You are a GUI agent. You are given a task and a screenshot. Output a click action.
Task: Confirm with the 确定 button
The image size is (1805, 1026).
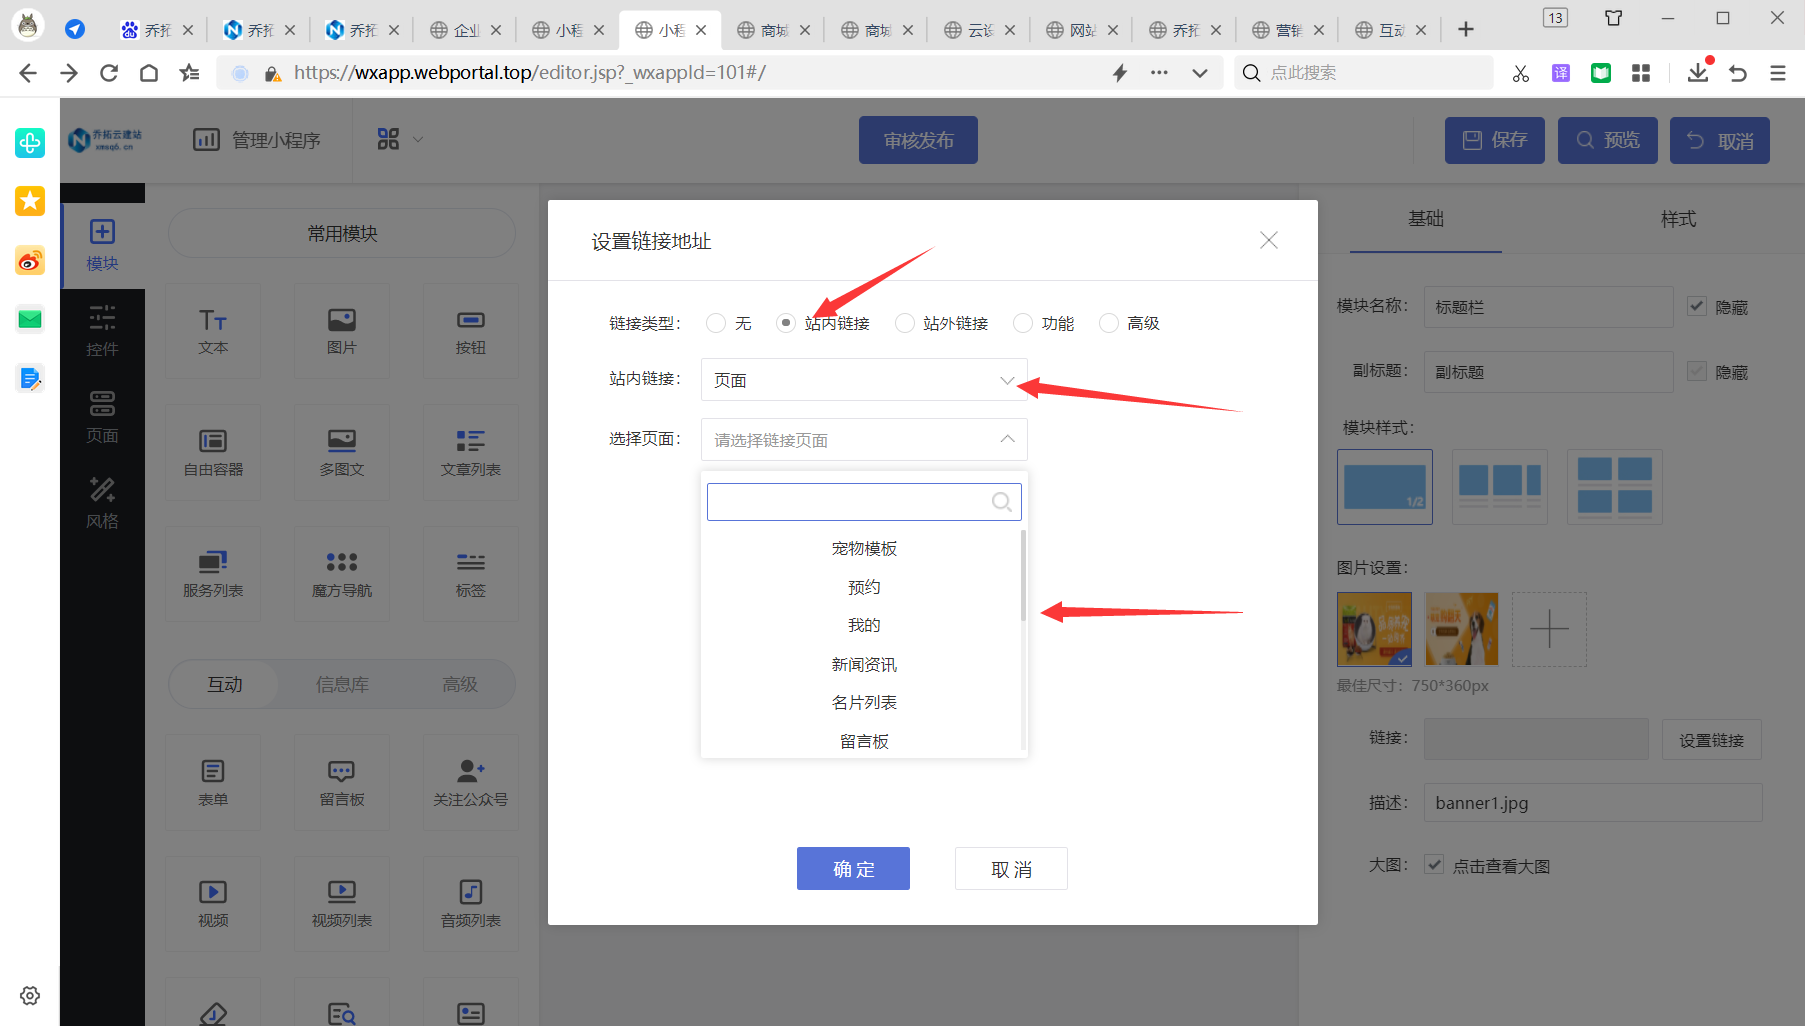(x=853, y=868)
